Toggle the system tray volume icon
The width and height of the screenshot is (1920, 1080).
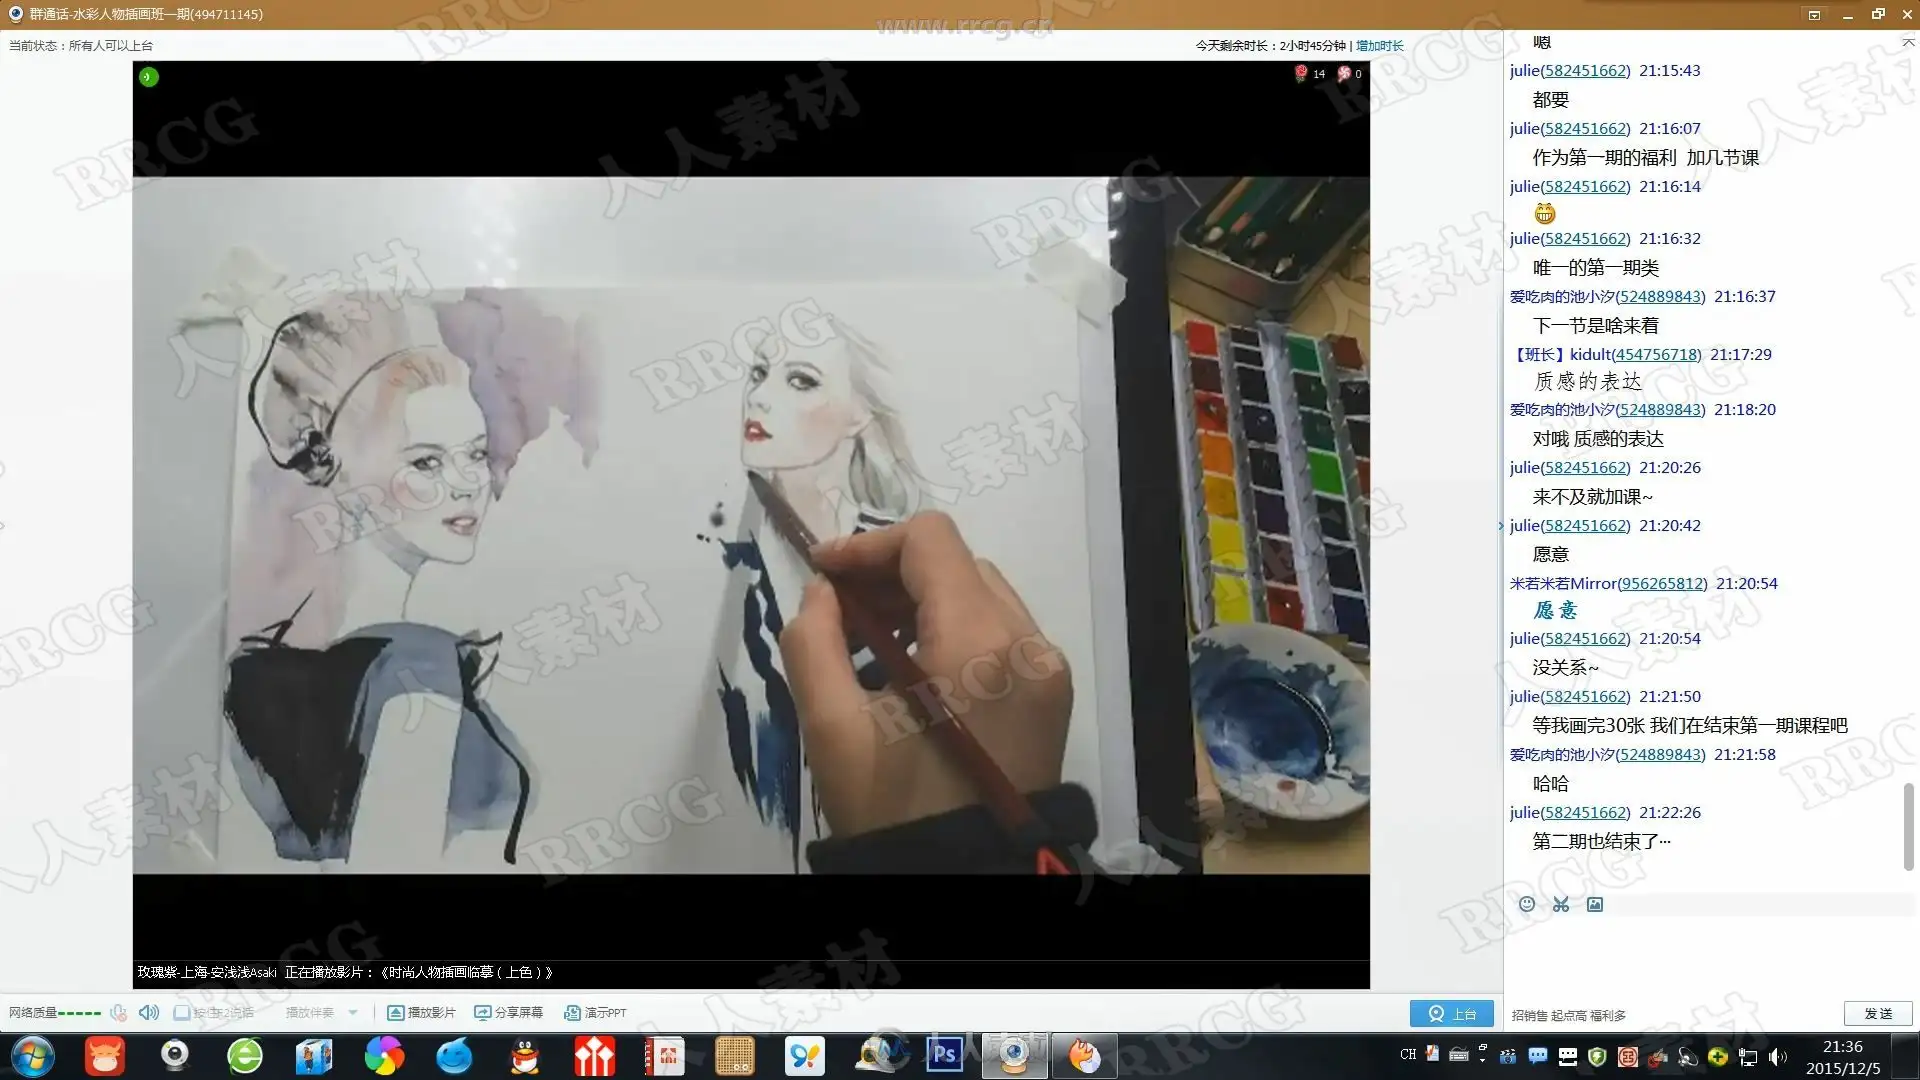tap(1777, 1057)
